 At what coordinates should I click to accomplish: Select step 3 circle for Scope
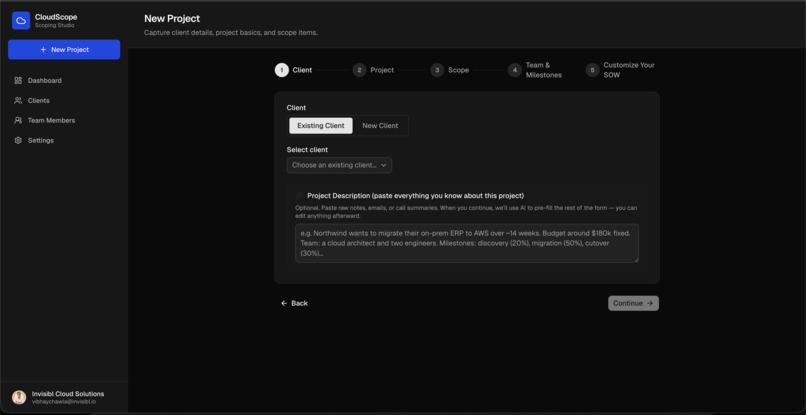point(437,70)
